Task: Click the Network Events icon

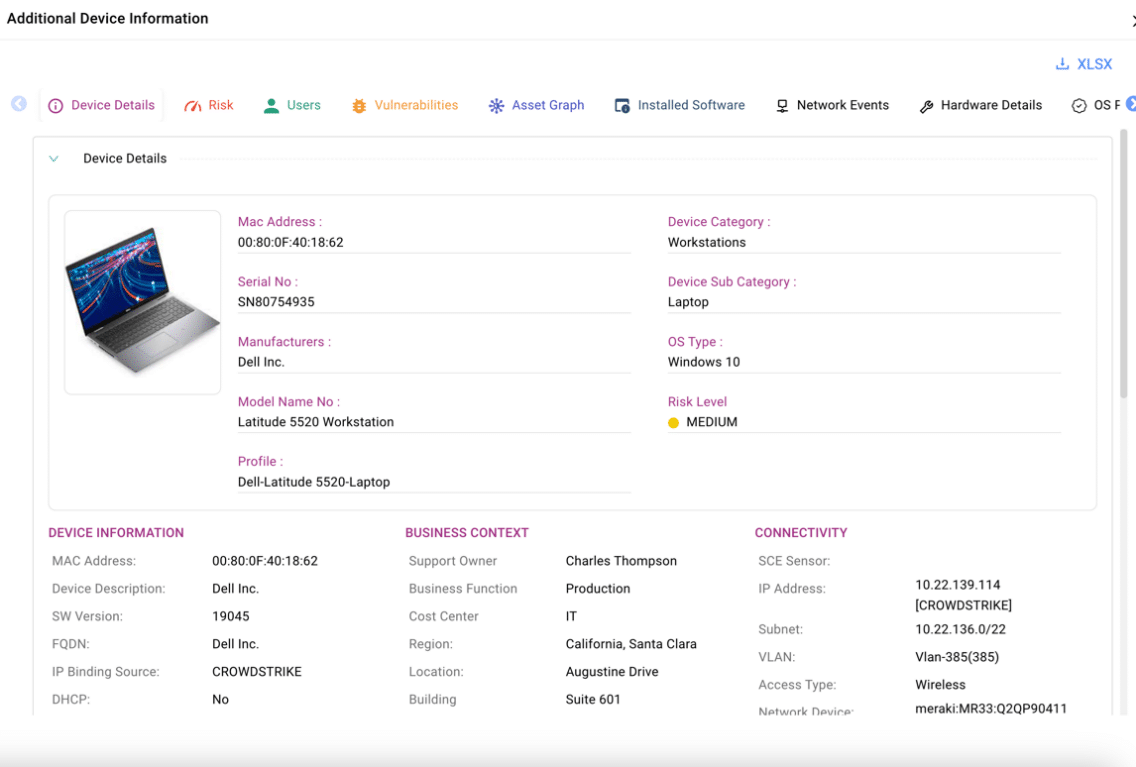Action: pos(782,106)
